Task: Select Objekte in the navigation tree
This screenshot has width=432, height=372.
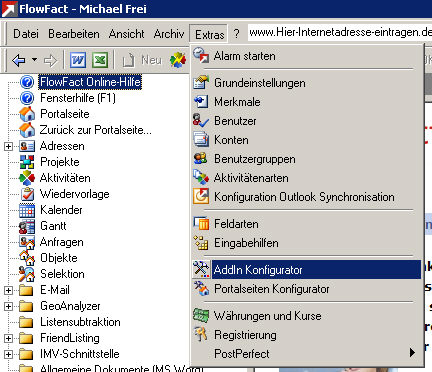Action: pos(59,258)
